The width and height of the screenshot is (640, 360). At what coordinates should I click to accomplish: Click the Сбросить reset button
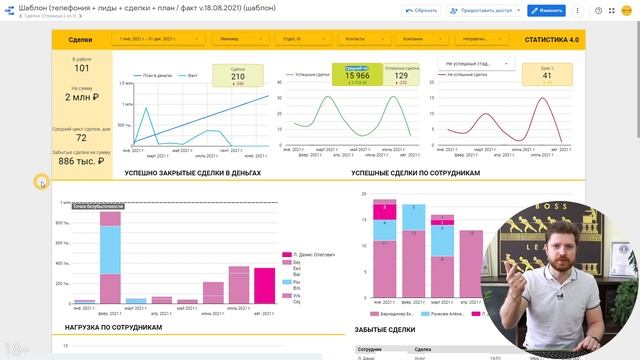click(421, 11)
